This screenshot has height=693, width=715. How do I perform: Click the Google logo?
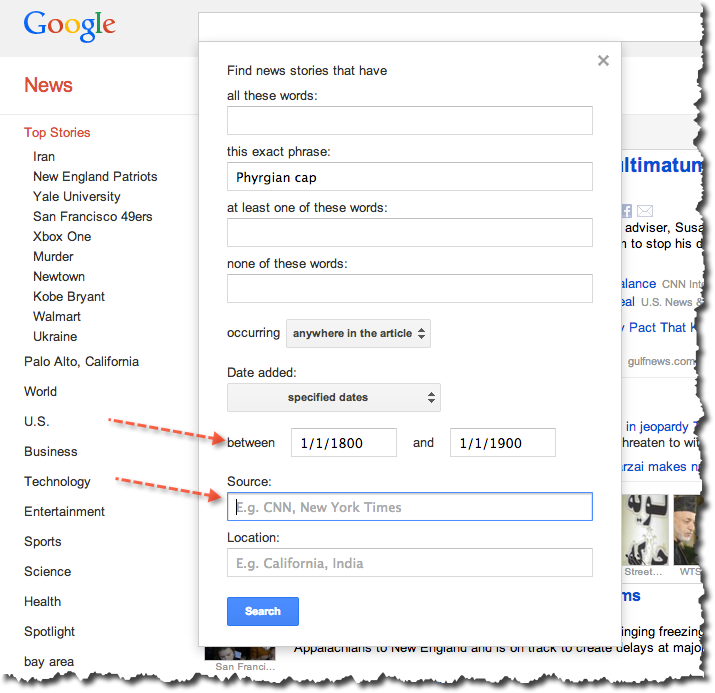pos(69,26)
